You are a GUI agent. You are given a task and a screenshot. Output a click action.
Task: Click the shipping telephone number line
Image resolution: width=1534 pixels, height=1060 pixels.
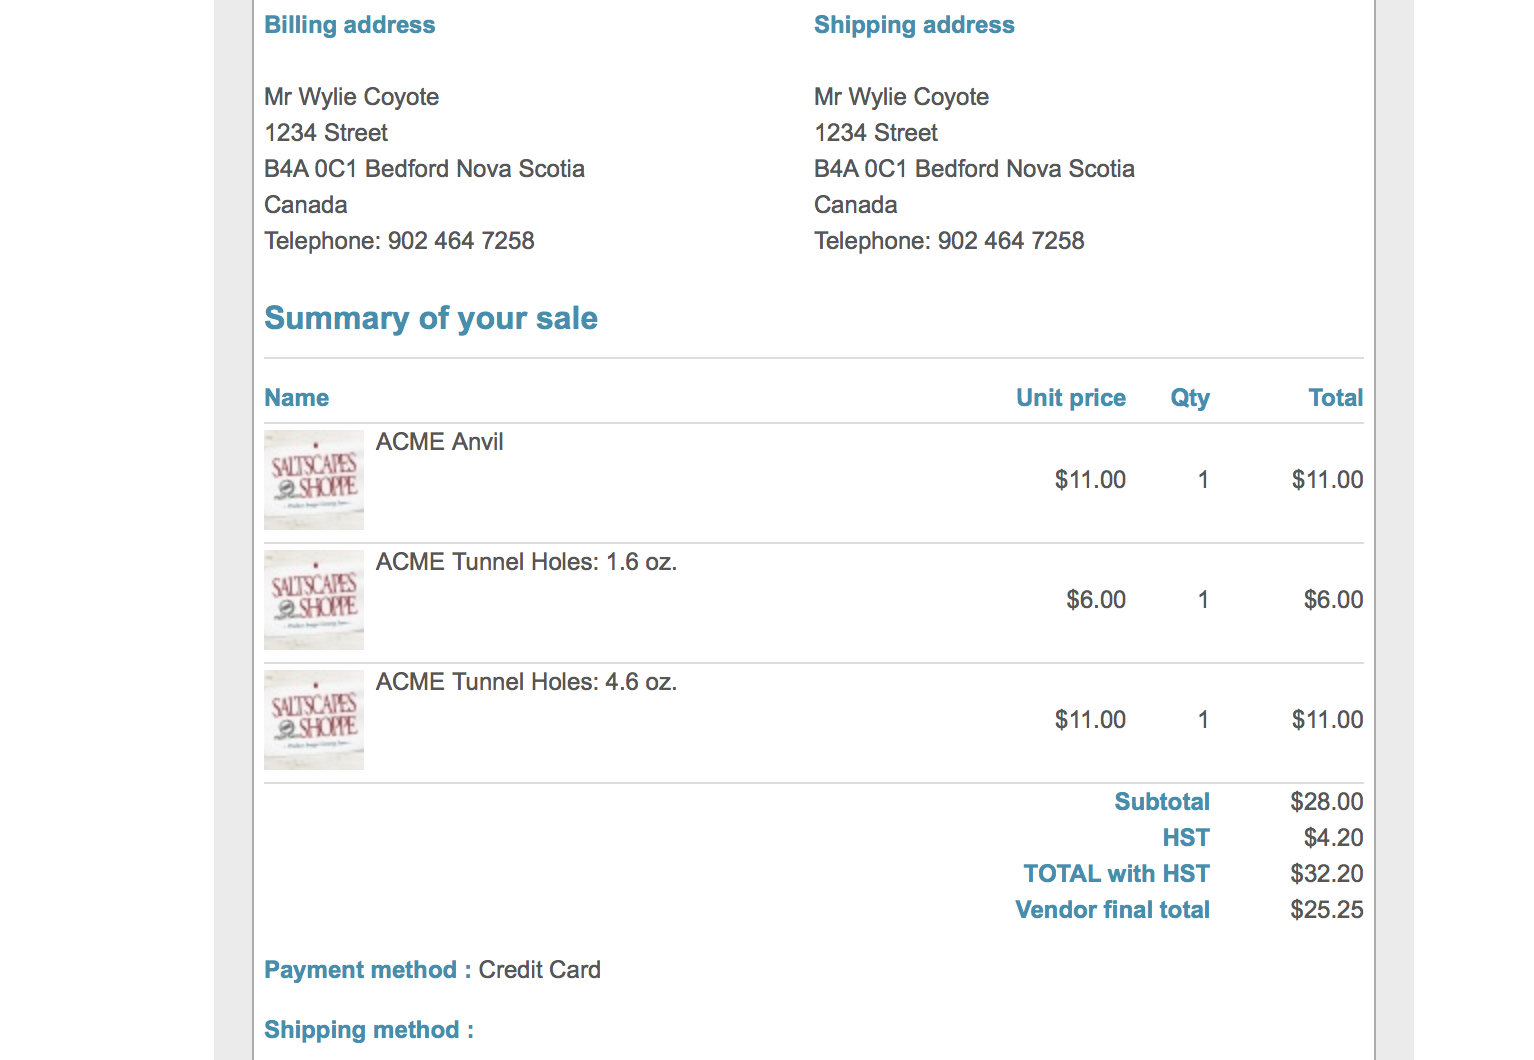pos(949,241)
